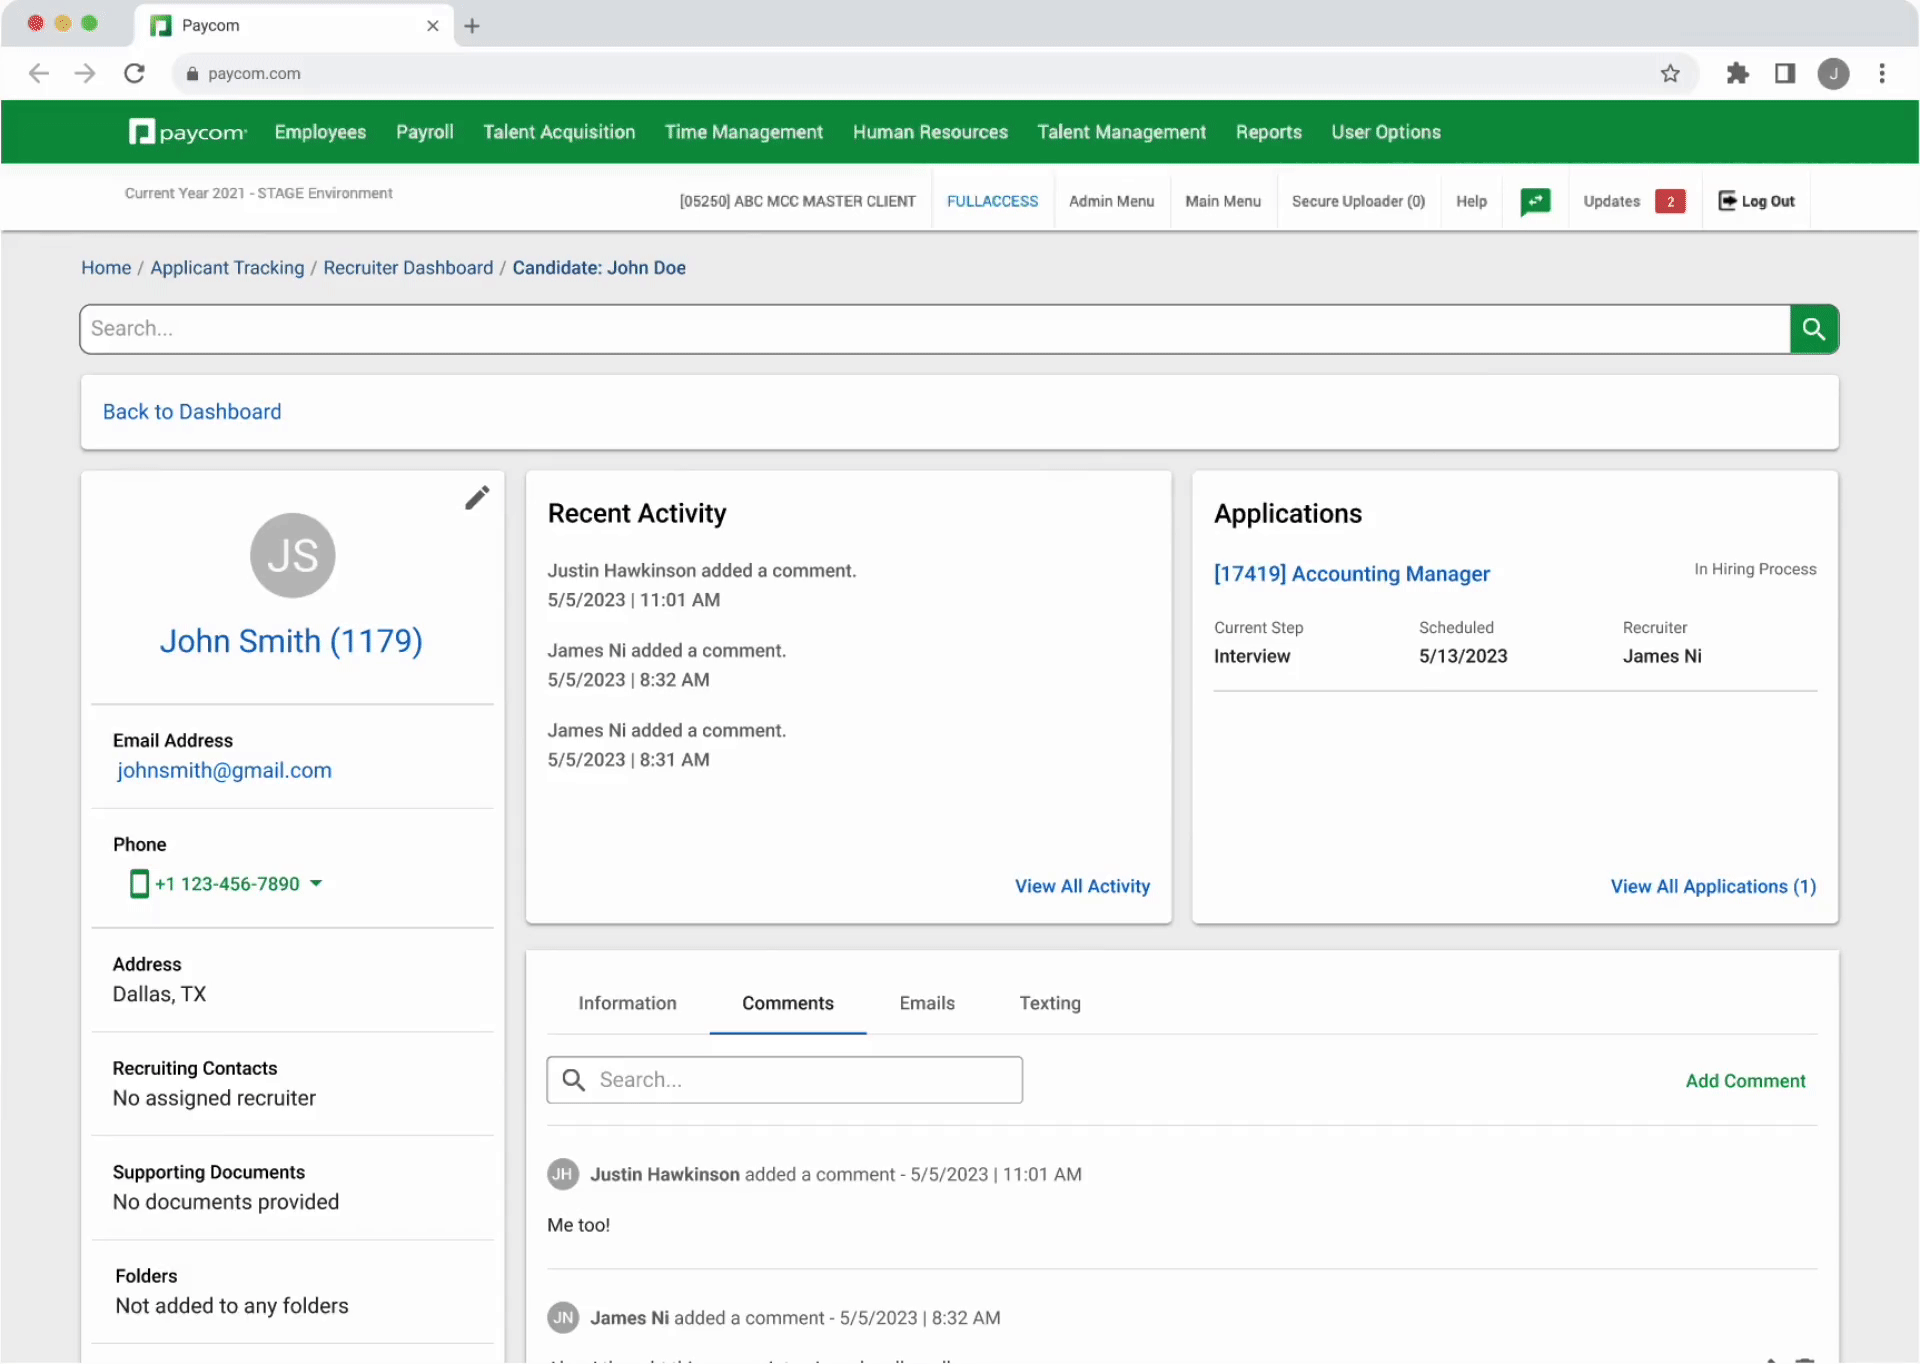Image resolution: width=1920 pixels, height=1364 pixels.
Task: Open the browser extensions puzzle icon
Action: click(x=1737, y=73)
